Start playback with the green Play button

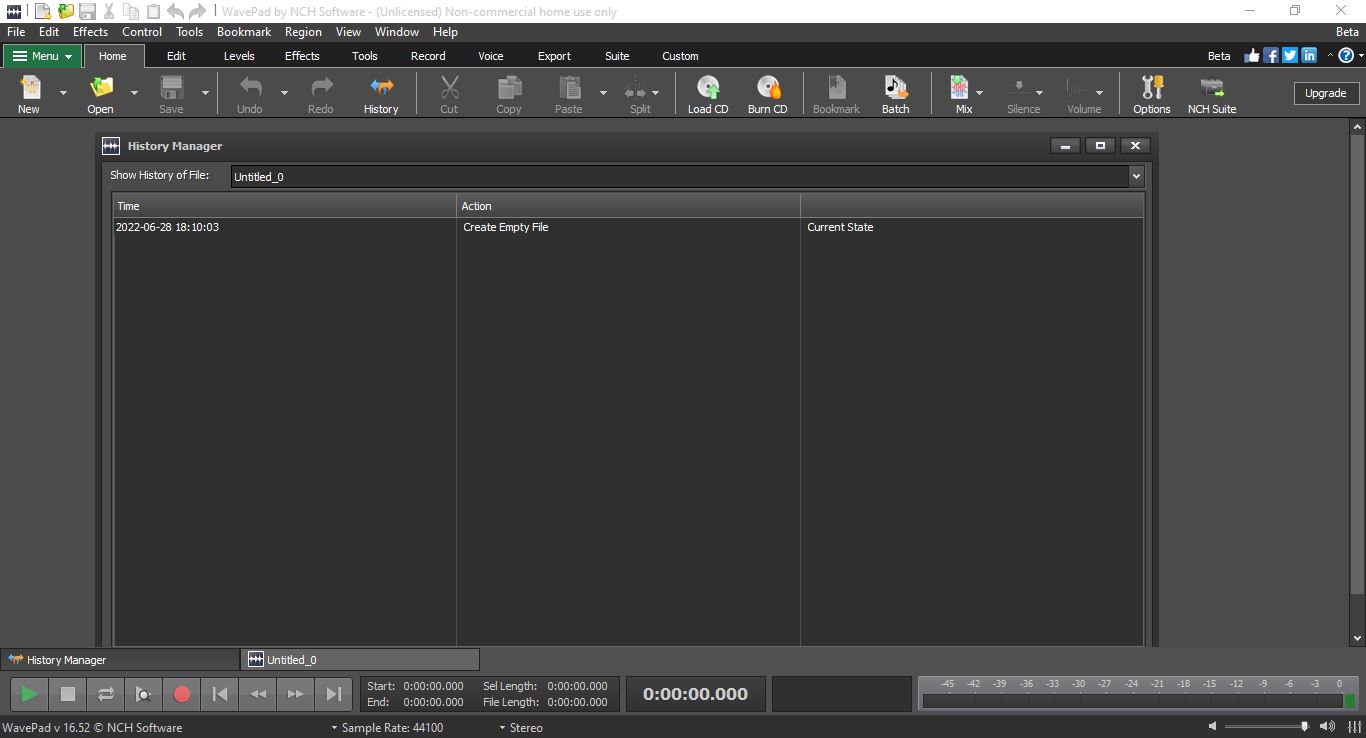(x=30, y=693)
